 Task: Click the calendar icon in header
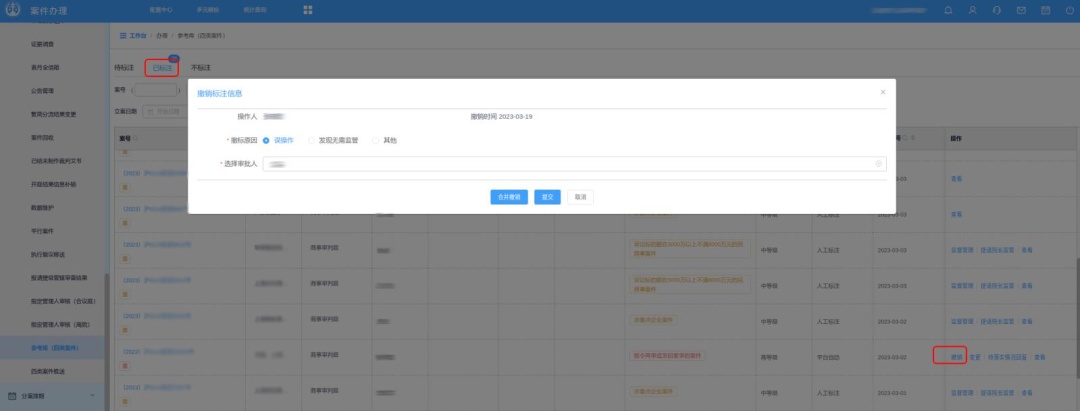click(x=1045, y=10)
